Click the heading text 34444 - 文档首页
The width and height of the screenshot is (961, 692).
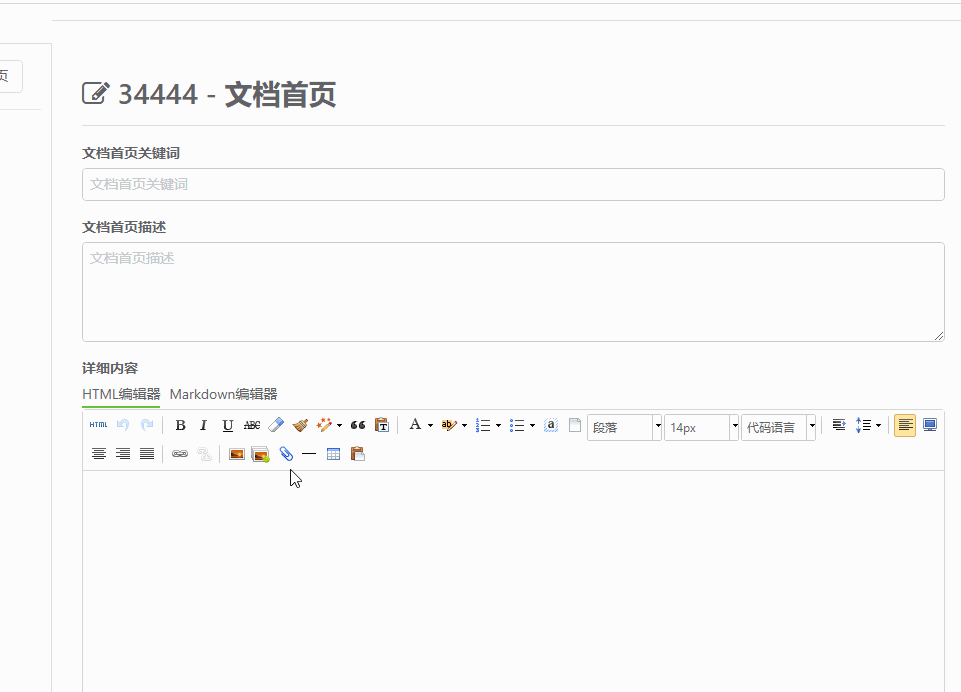tap(227, 94)
